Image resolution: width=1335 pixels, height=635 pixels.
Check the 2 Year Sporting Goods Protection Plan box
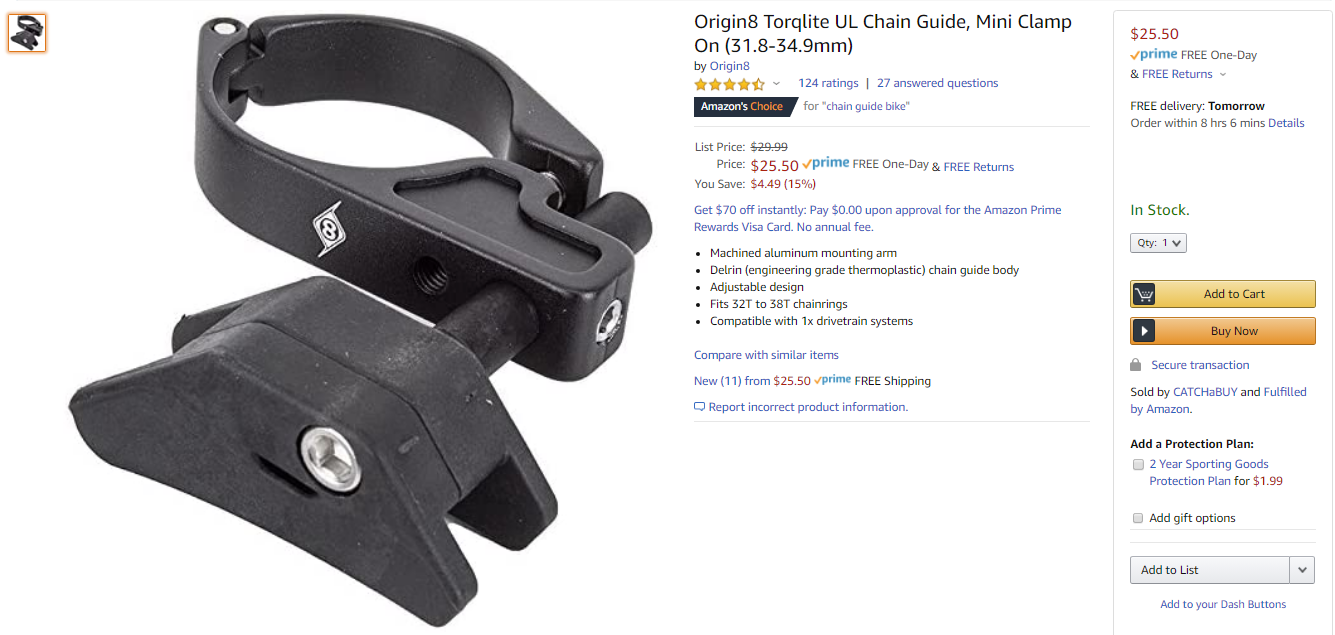(x=1138, y=464)
